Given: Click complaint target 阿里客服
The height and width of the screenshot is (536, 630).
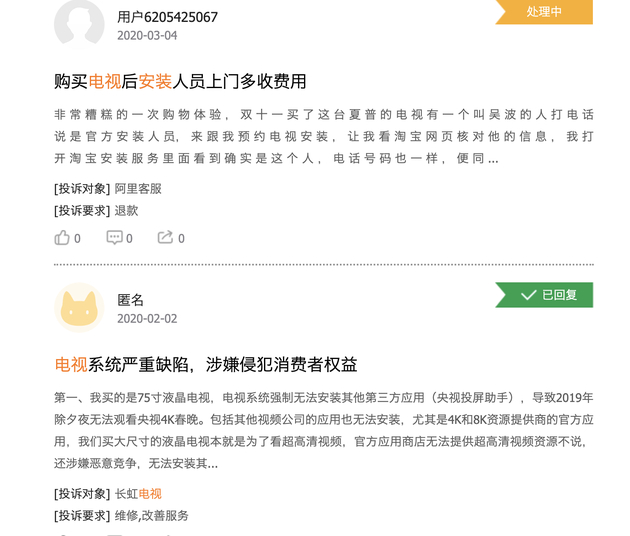Looking at the screenshot, I should tap(138, 188).
